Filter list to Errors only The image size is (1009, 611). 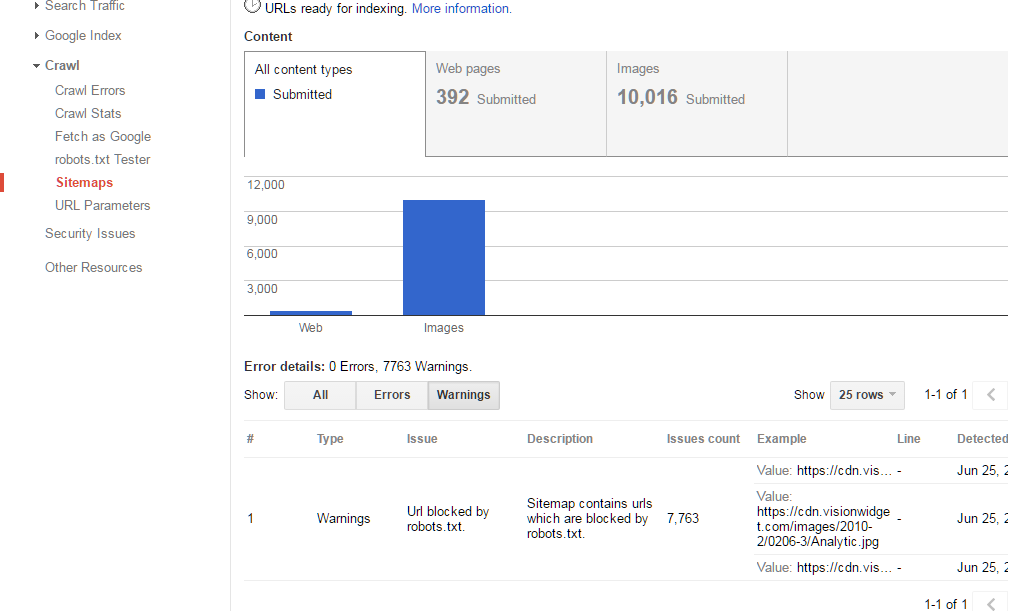coord(392,395)
